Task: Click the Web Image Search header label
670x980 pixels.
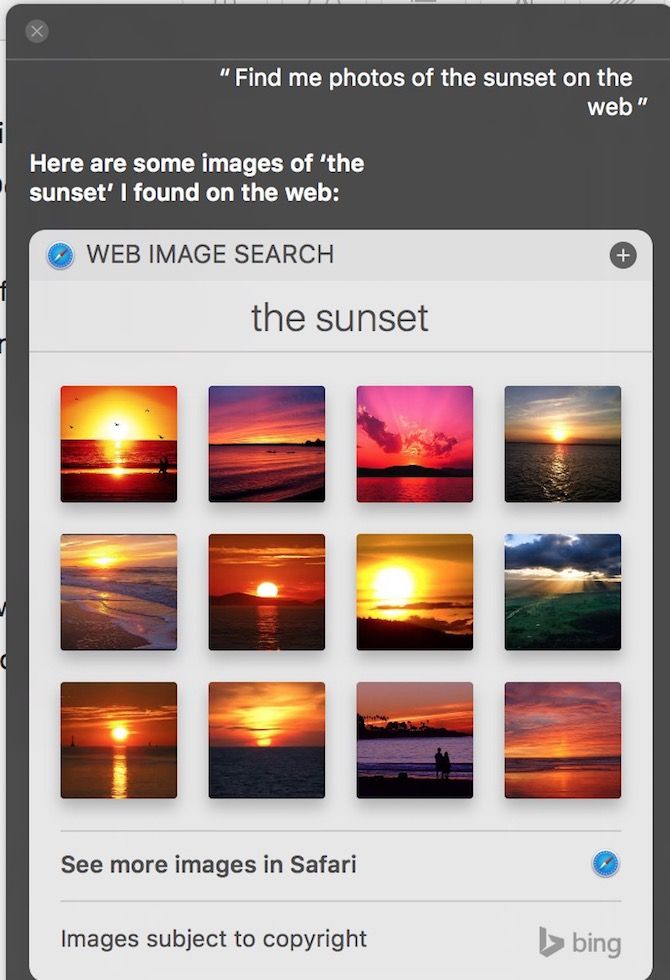Action: 210,254
